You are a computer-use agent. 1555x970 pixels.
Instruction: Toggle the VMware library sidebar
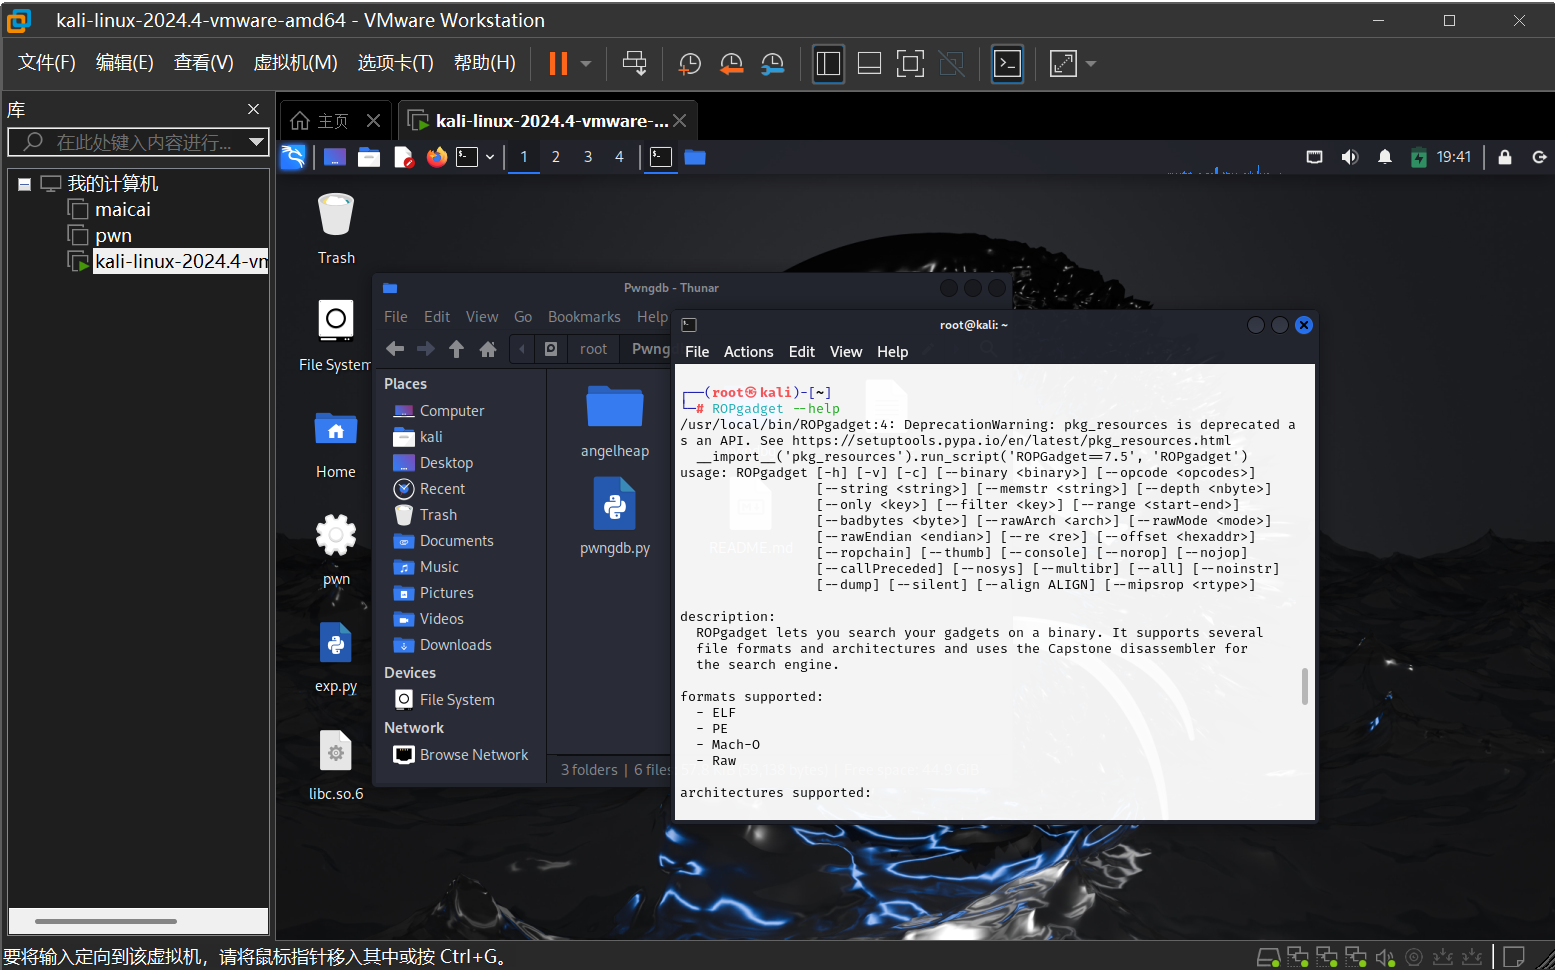[828, 64]
